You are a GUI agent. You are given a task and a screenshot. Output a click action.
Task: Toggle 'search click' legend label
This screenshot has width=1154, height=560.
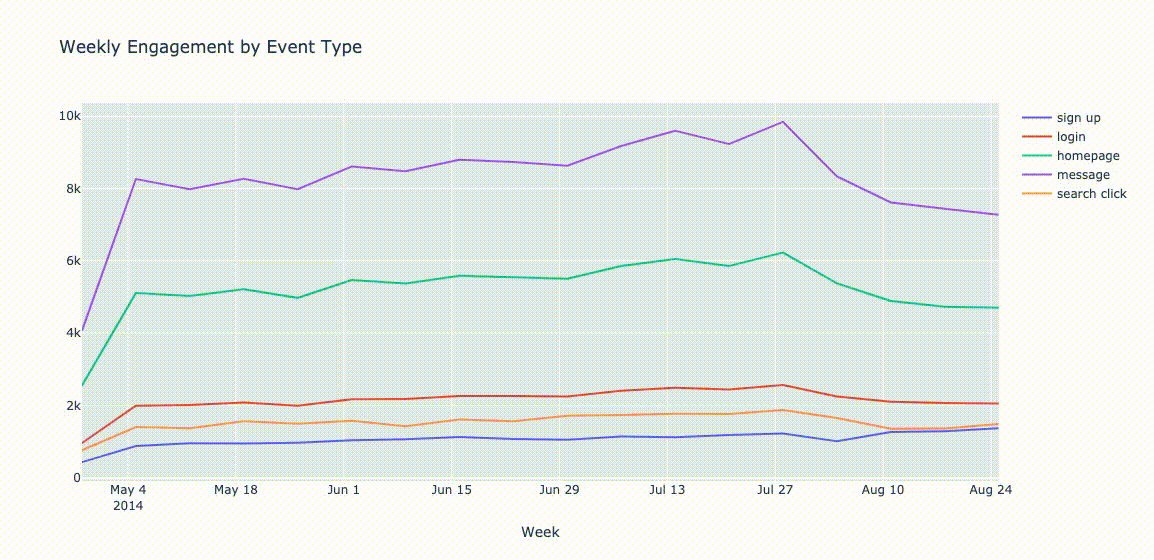point(1091,194)
